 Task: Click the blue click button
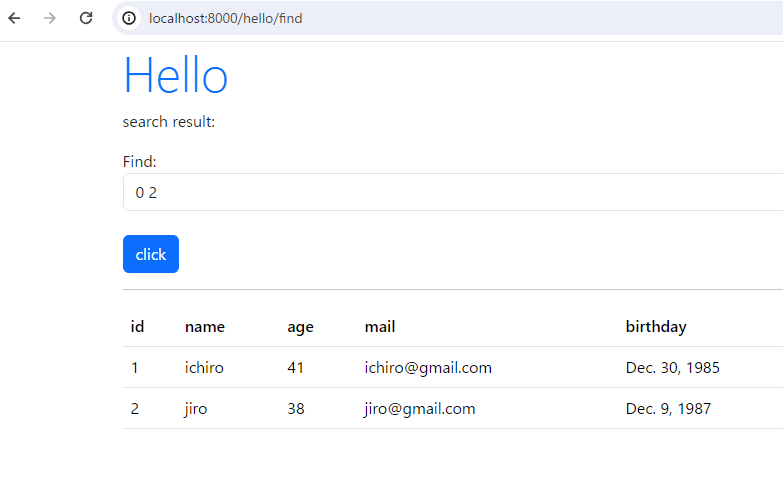pos(151,254)
